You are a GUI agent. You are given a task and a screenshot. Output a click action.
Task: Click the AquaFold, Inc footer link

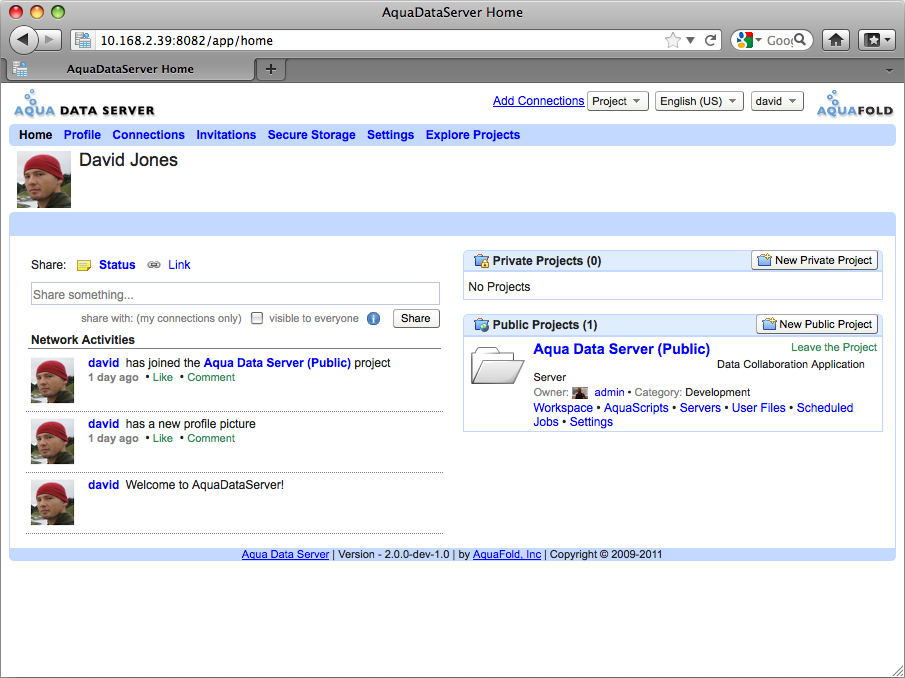point(507,555)
